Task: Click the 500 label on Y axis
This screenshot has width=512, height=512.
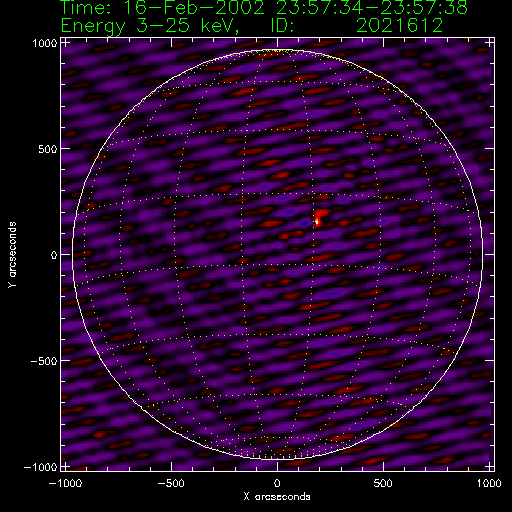Action: pos(48,149)
